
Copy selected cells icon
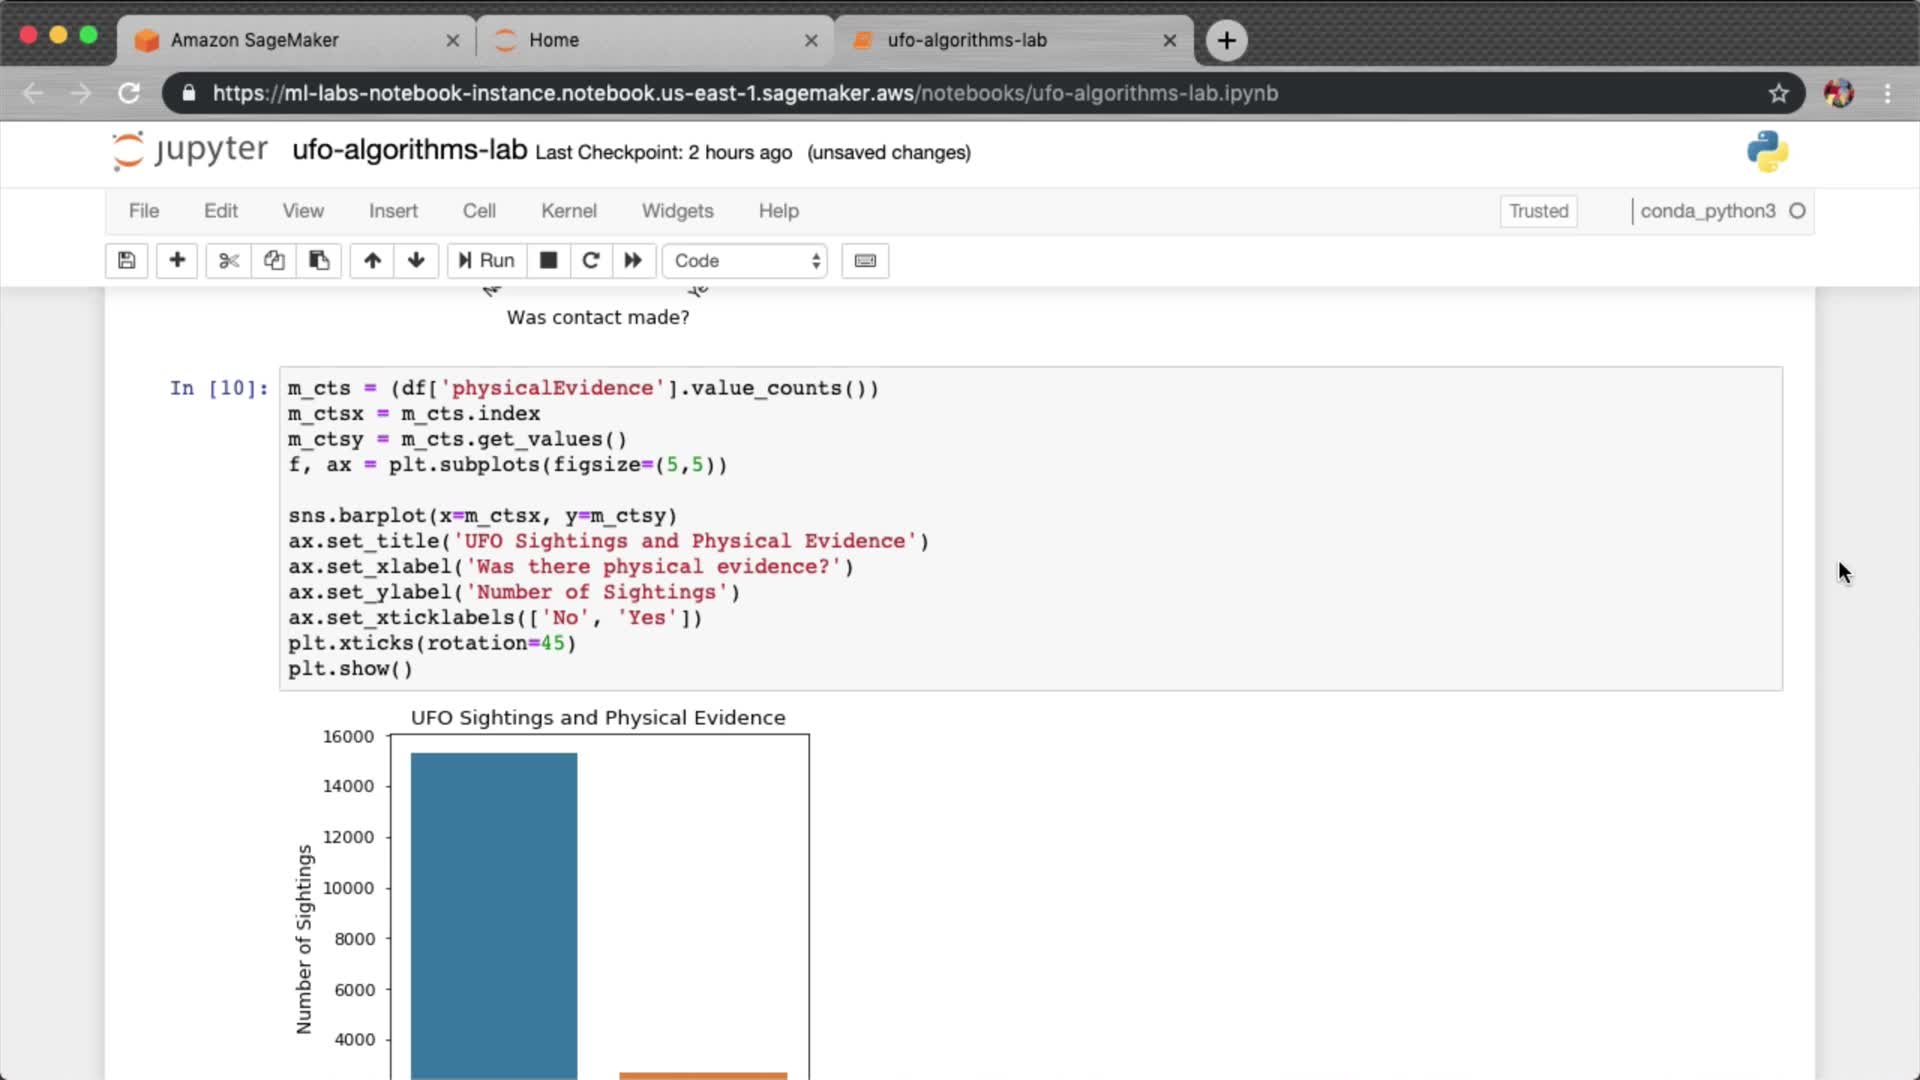coord(274,261)
